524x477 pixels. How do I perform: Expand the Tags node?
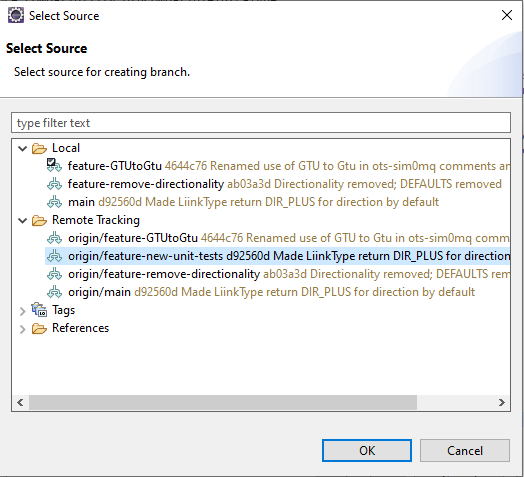click(22, 311)
